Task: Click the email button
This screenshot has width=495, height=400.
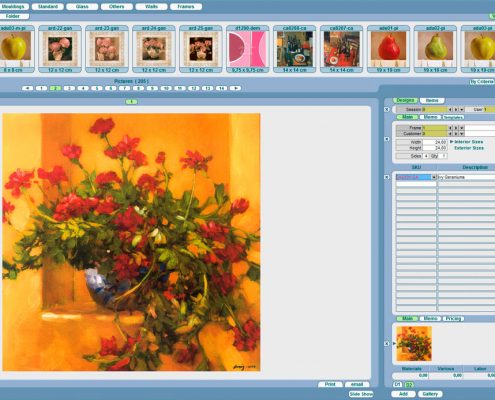Action: 357,384
